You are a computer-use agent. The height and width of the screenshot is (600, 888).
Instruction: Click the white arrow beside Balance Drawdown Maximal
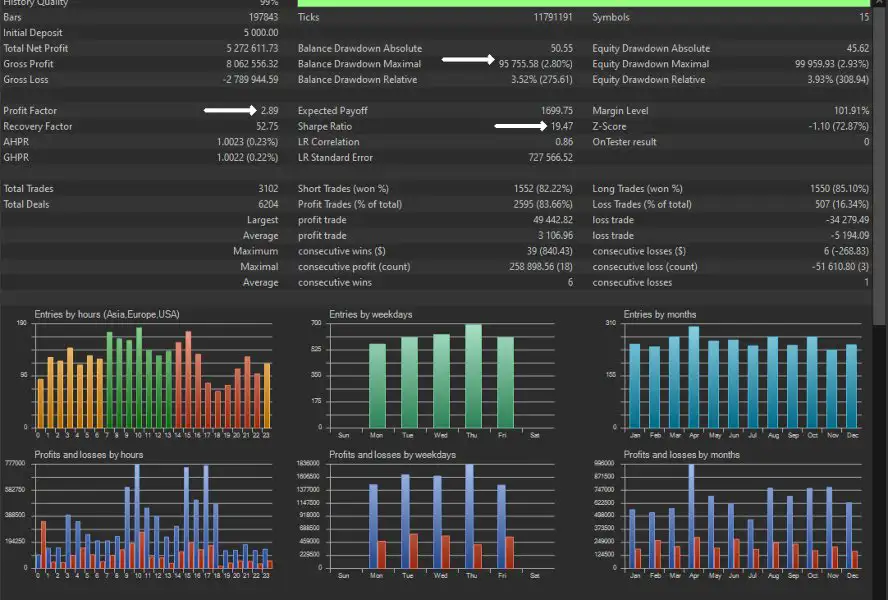(x=466, y=61)
